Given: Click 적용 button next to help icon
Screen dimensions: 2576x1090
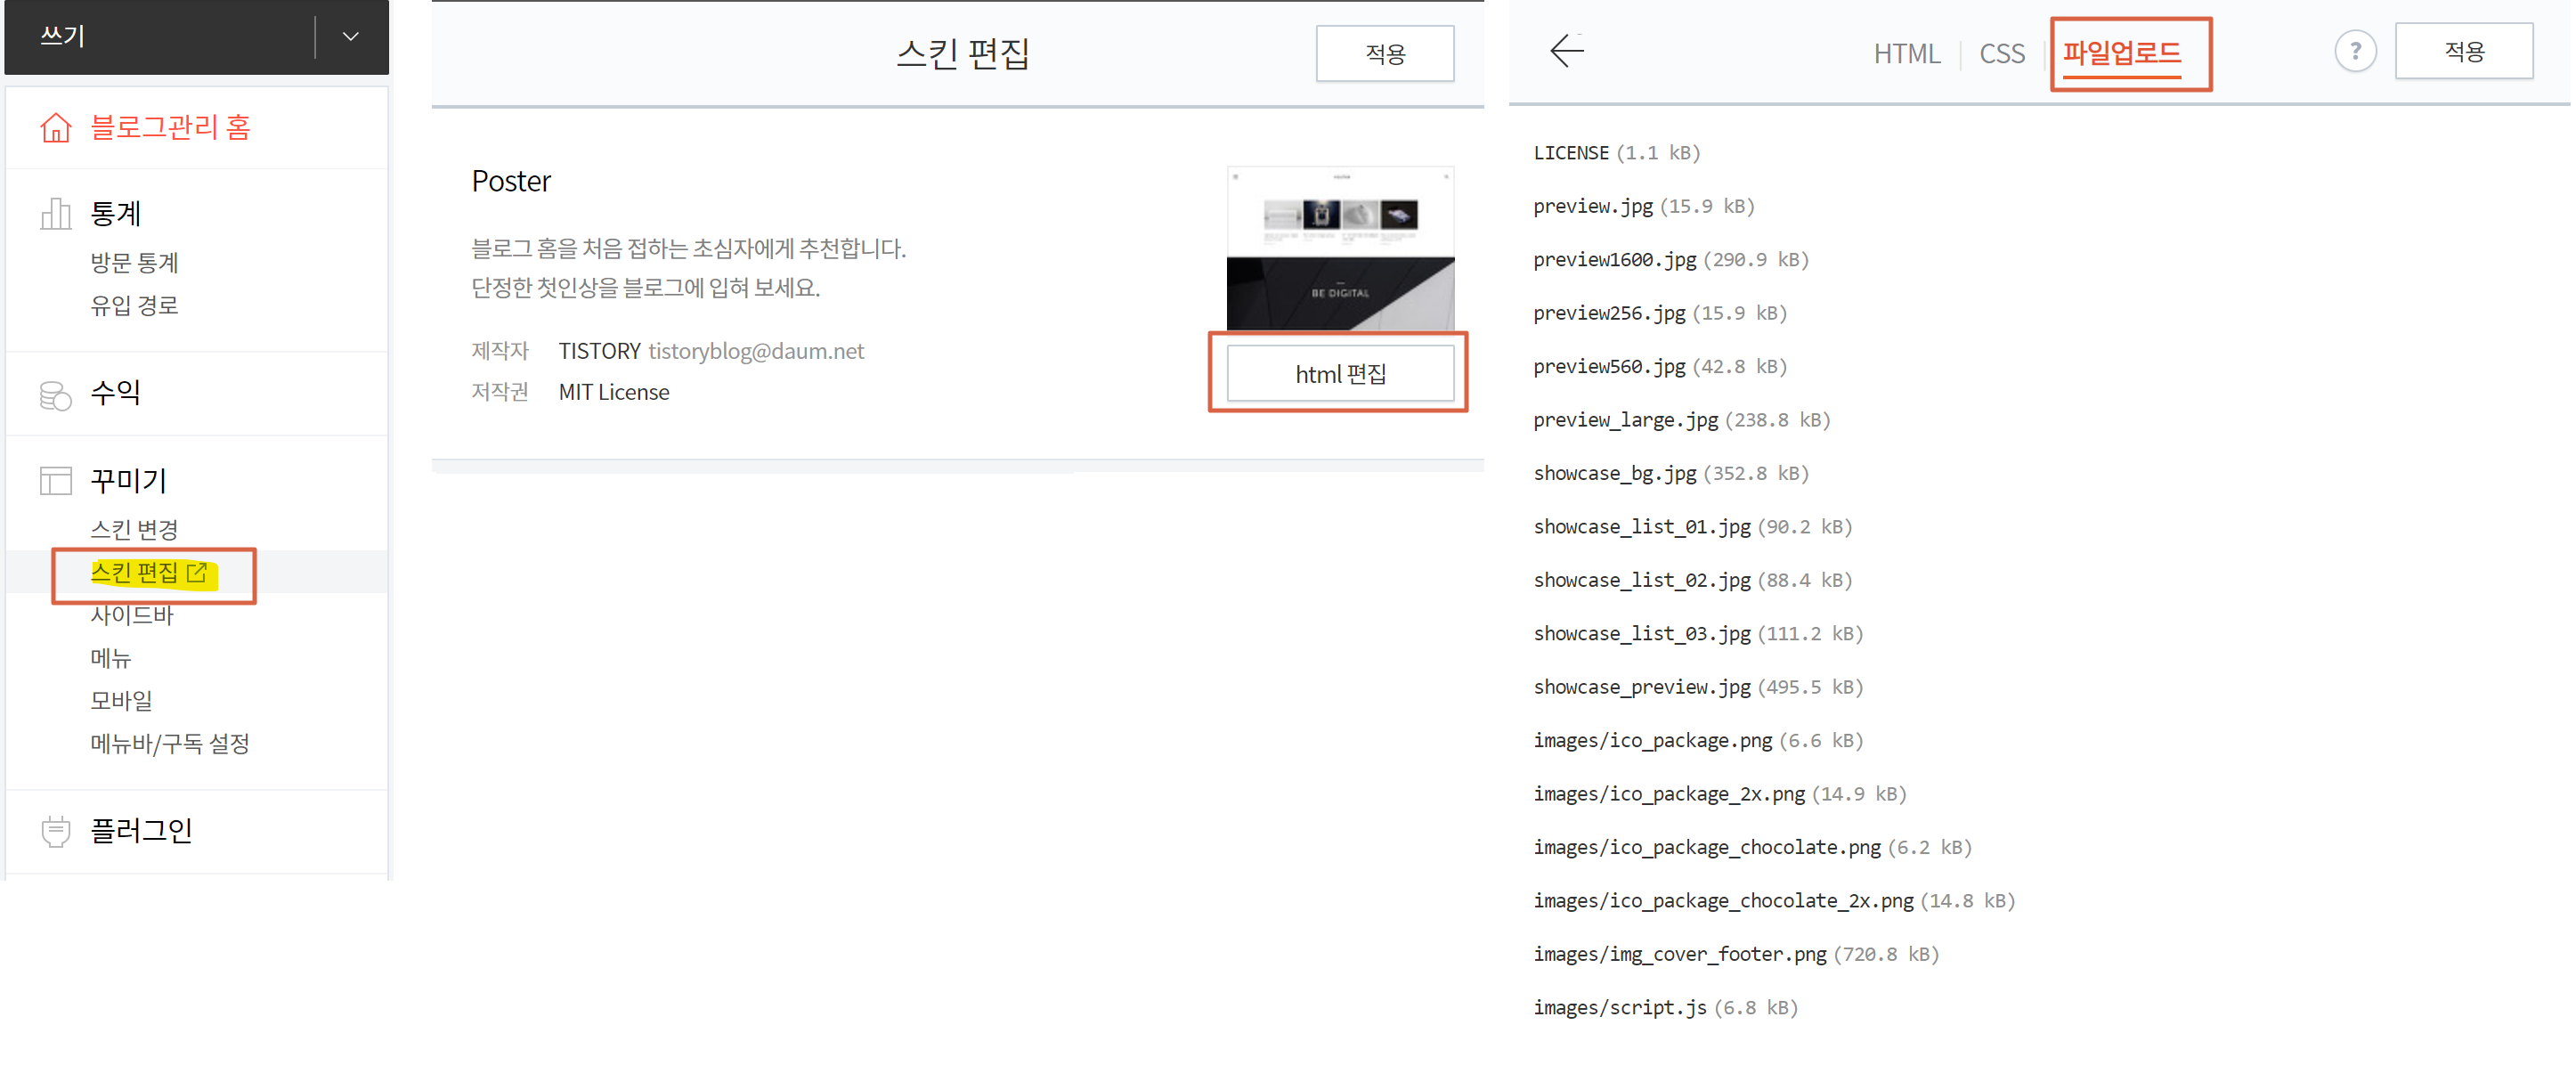Looking at the screenshot, I should click(x=2463, y=51).
